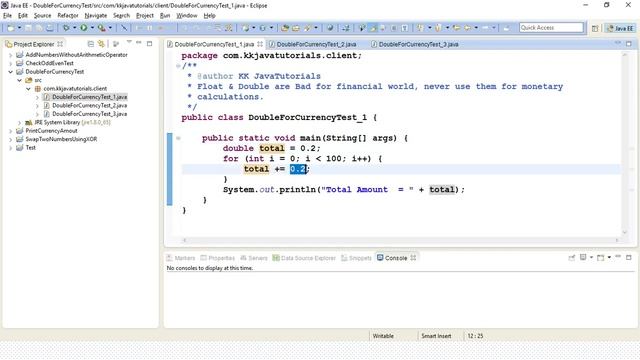This screenshot has width=640, height=360.
Task: Collapse the DoubleForCurrencyTest project
Action: tap(11, 72)
